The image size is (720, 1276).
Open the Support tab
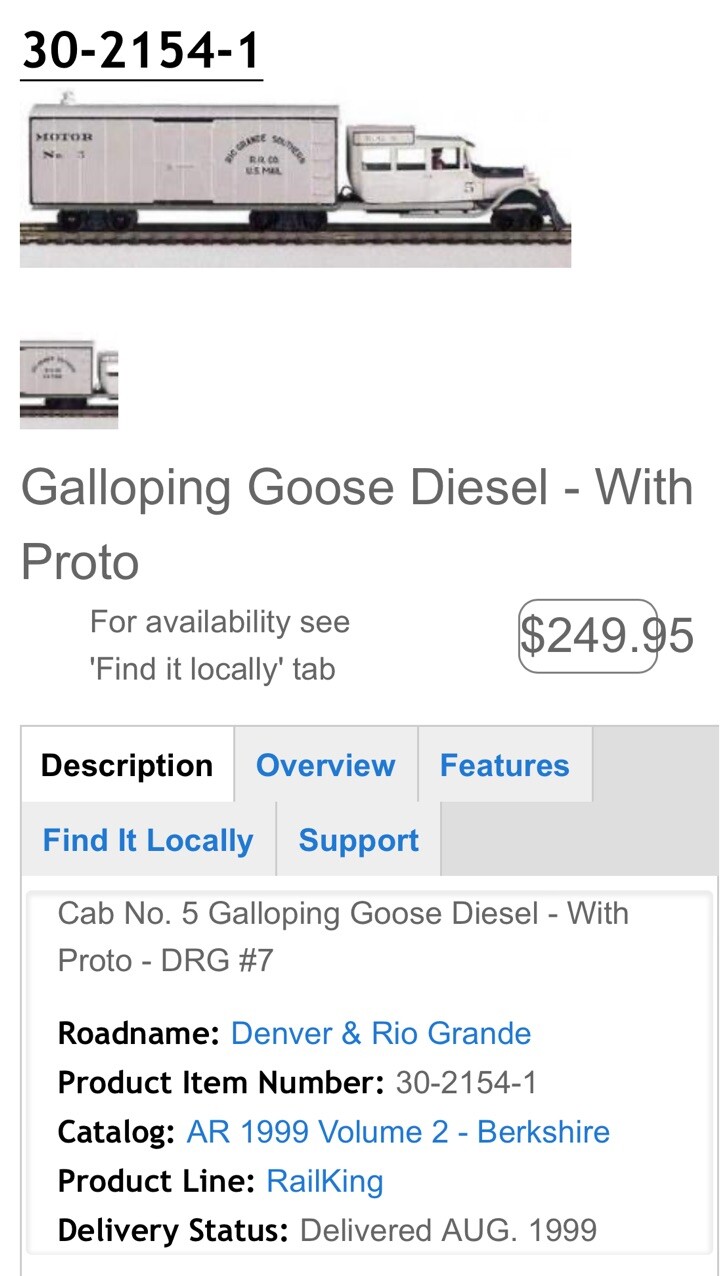(357, 840)
